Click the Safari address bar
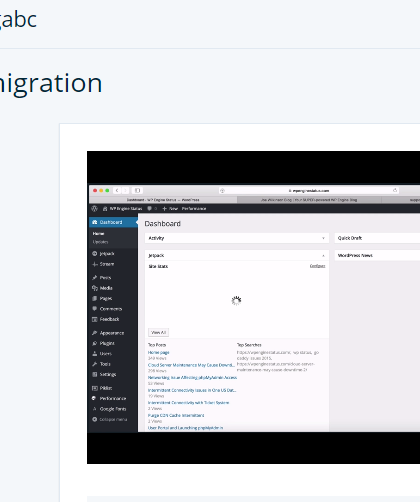This screenshot has height=502, width=420. tap(309, 190)
